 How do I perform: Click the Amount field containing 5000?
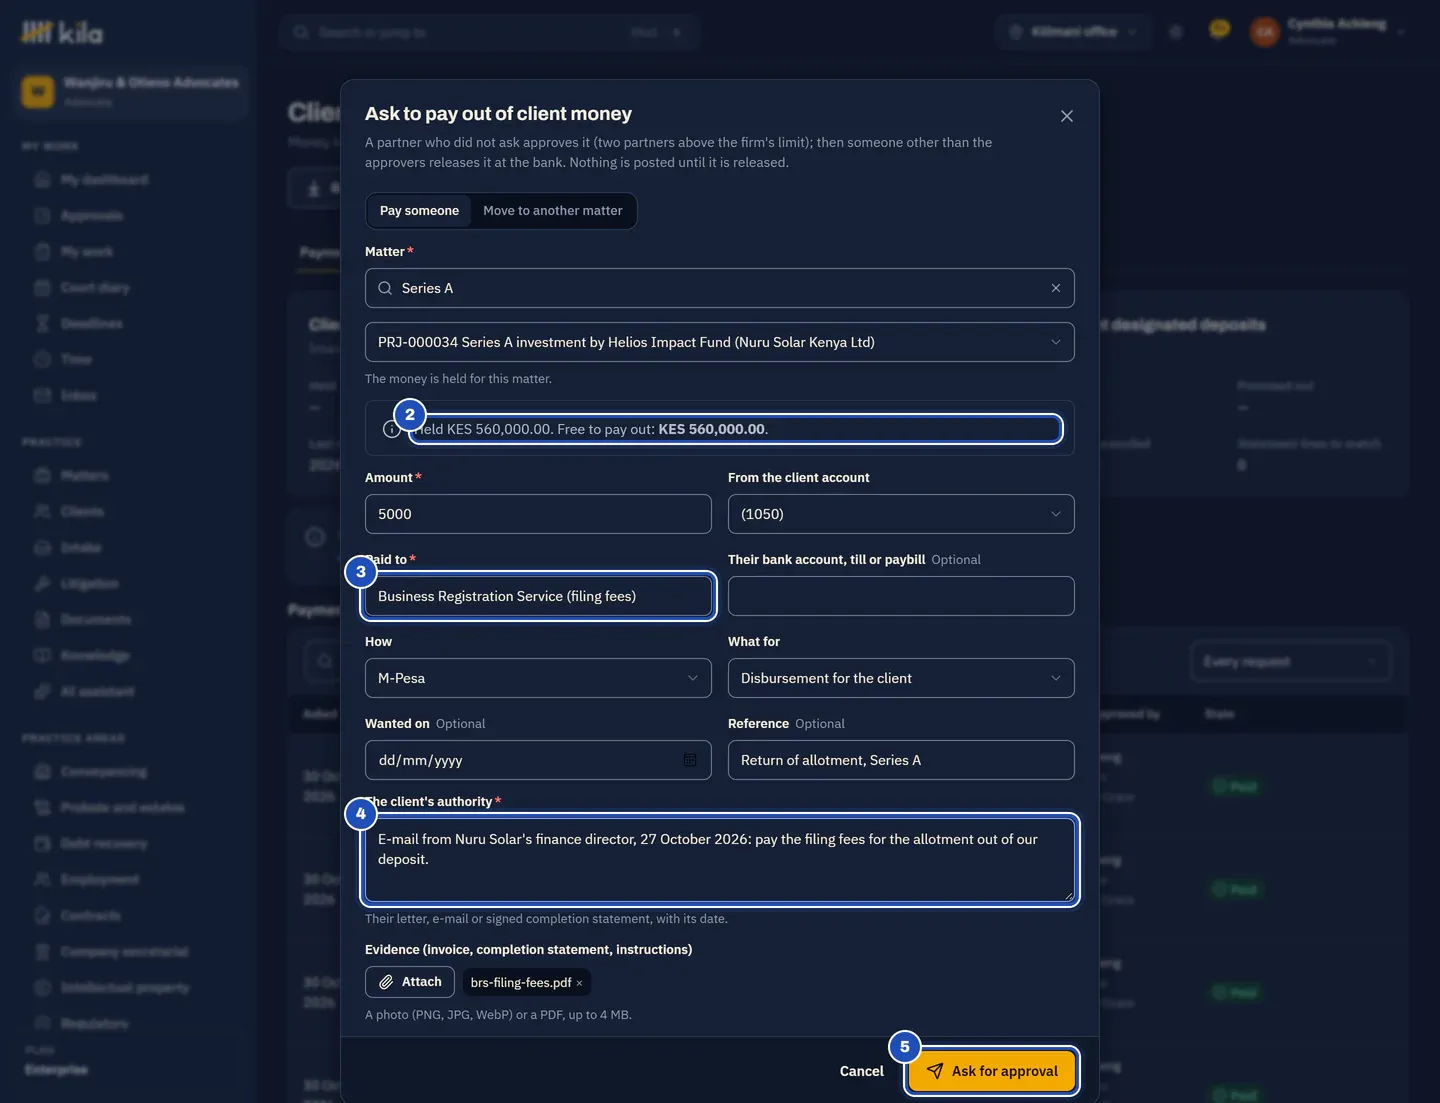(538, 514)
